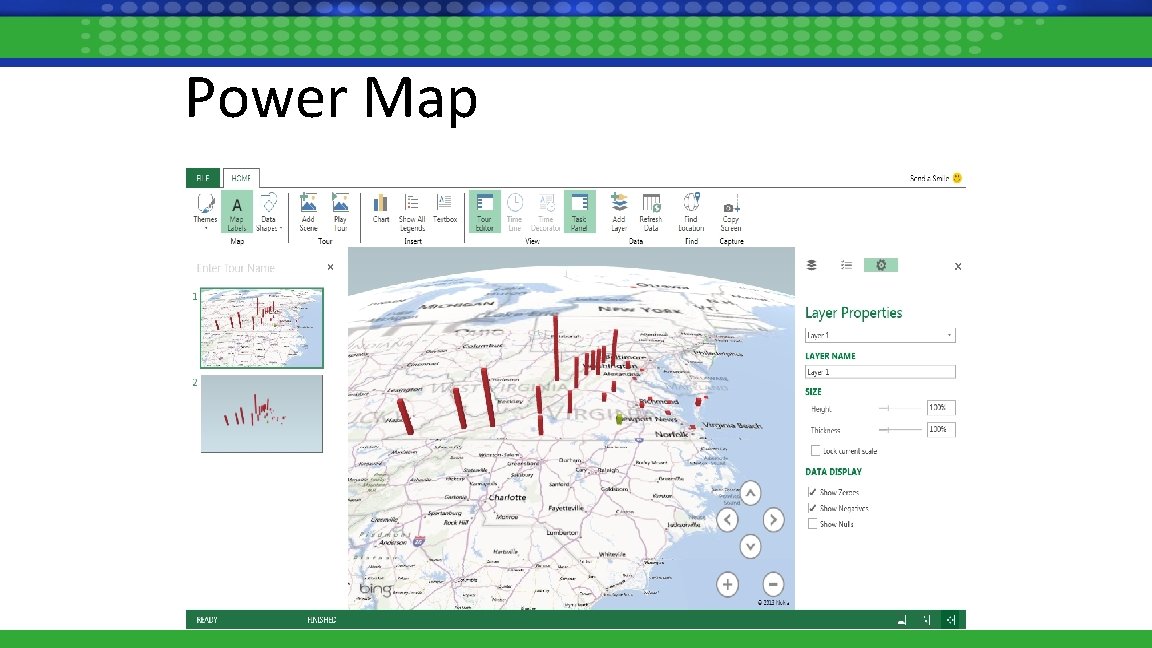The width and height of the screenshot is (1152, 648).
Task: Enable Show Nulls checkbox
Action: tap(813, 524)
